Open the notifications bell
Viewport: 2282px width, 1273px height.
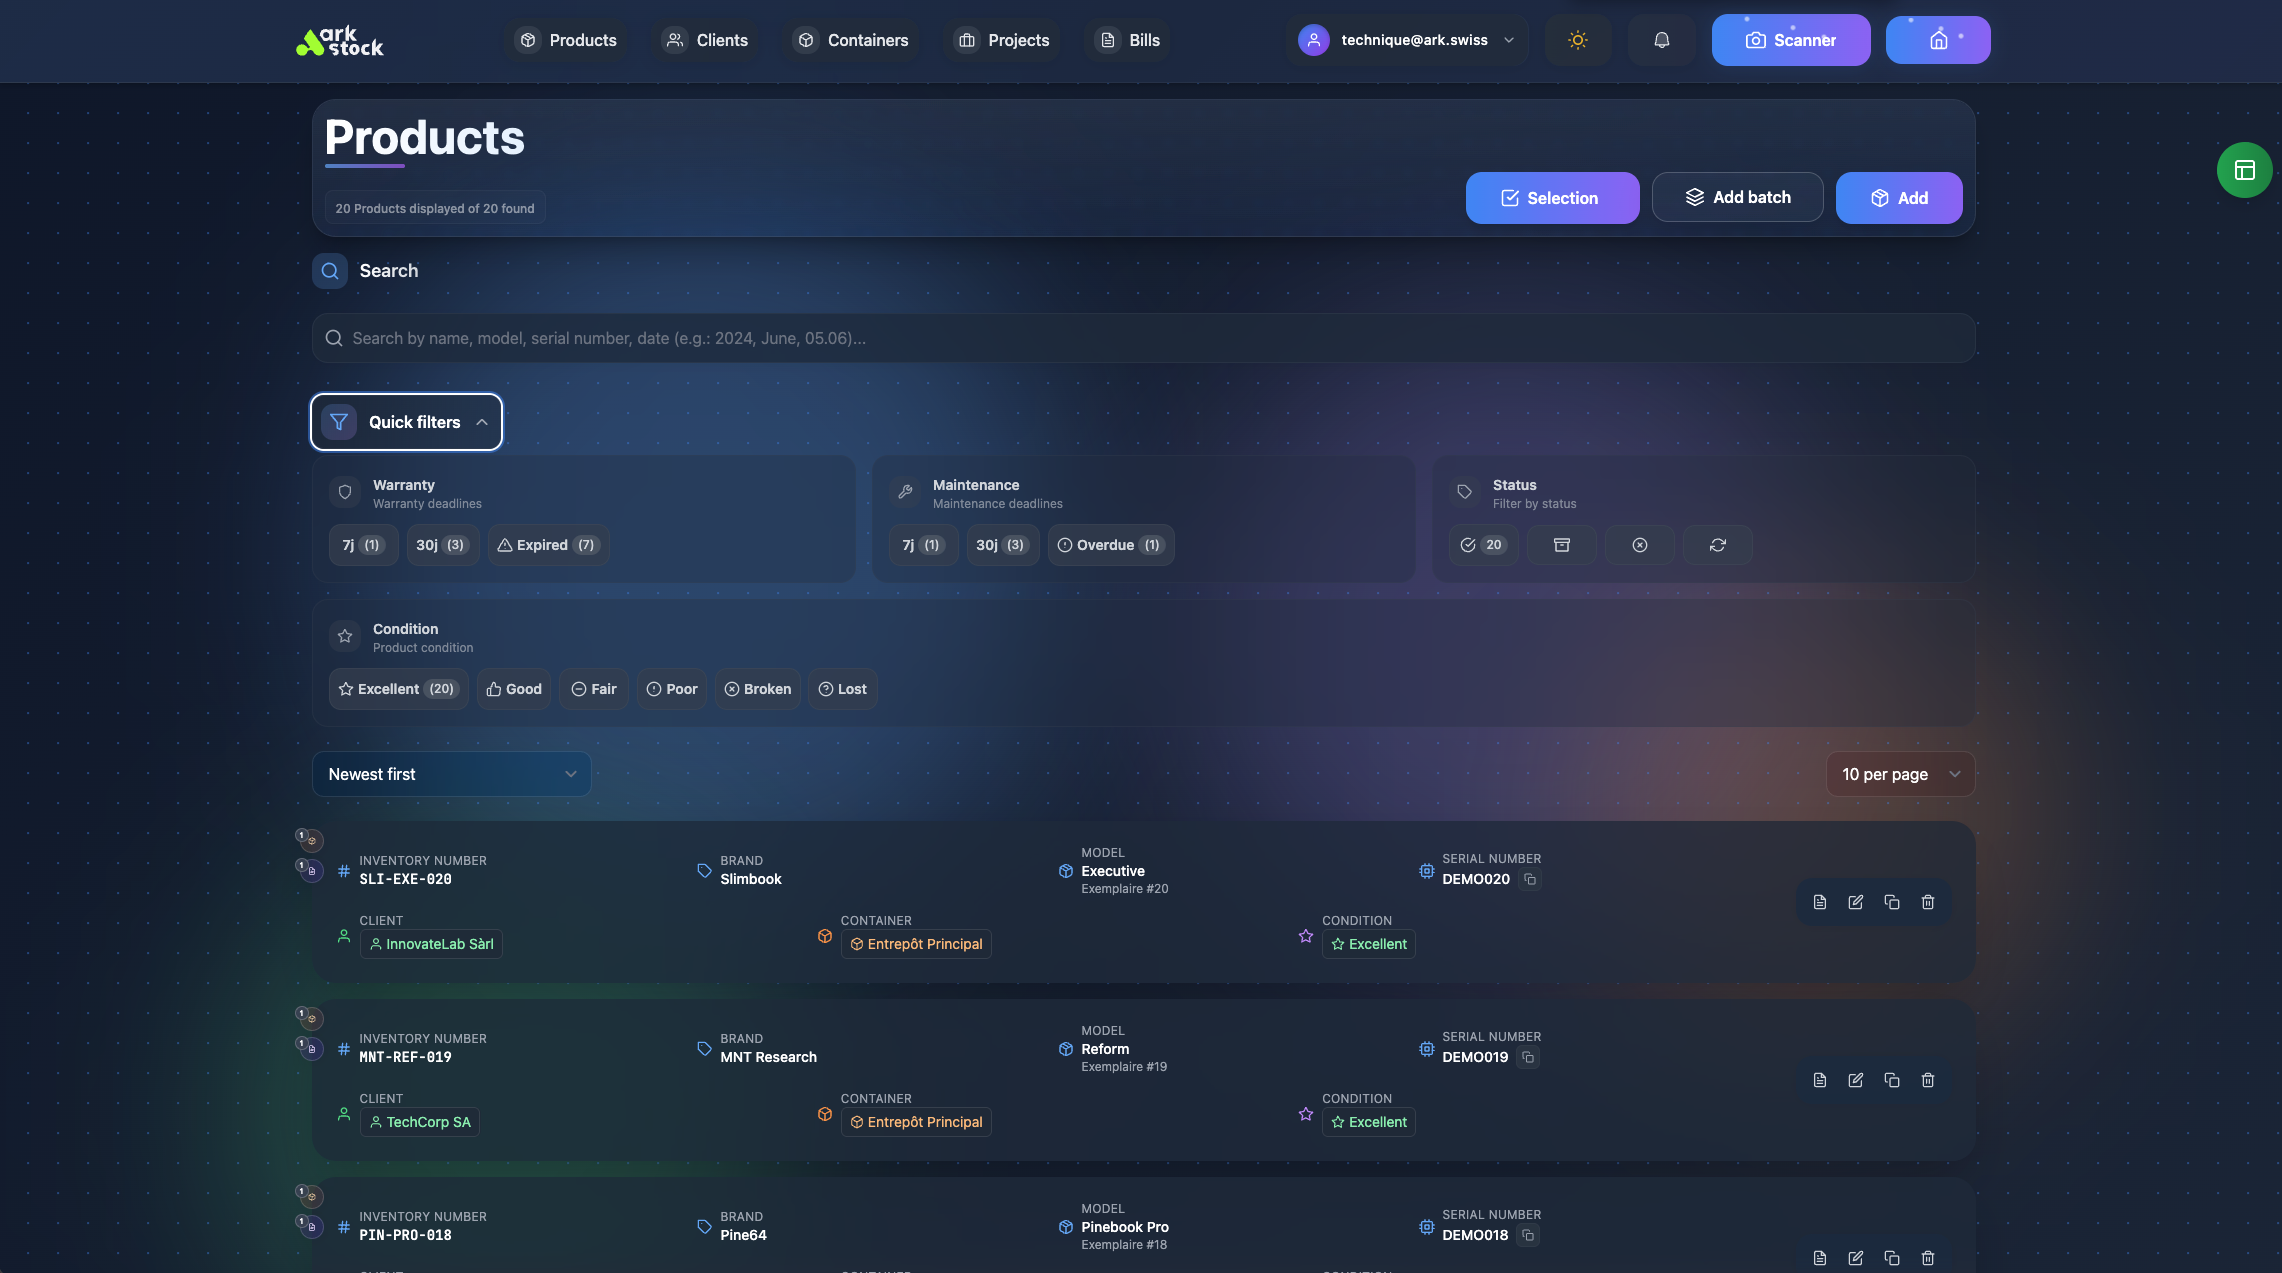click(1661, 40)
